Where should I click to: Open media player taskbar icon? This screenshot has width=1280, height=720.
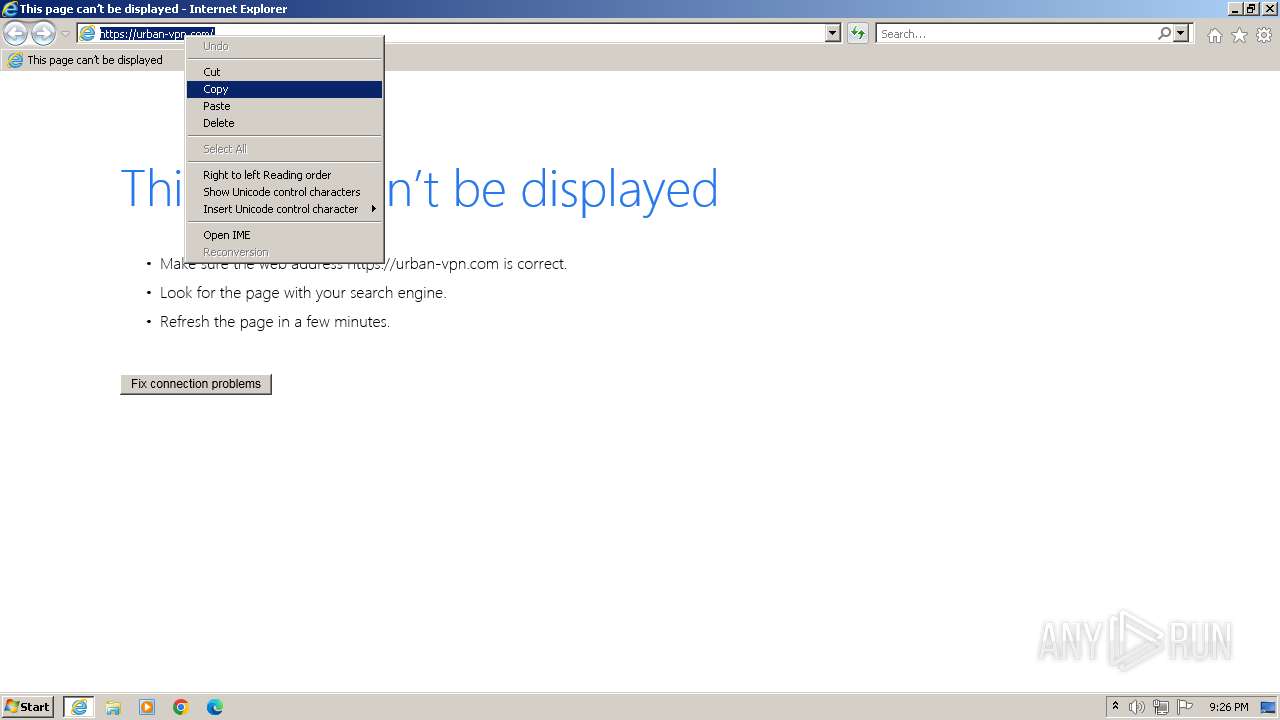(x=147, y=707)
